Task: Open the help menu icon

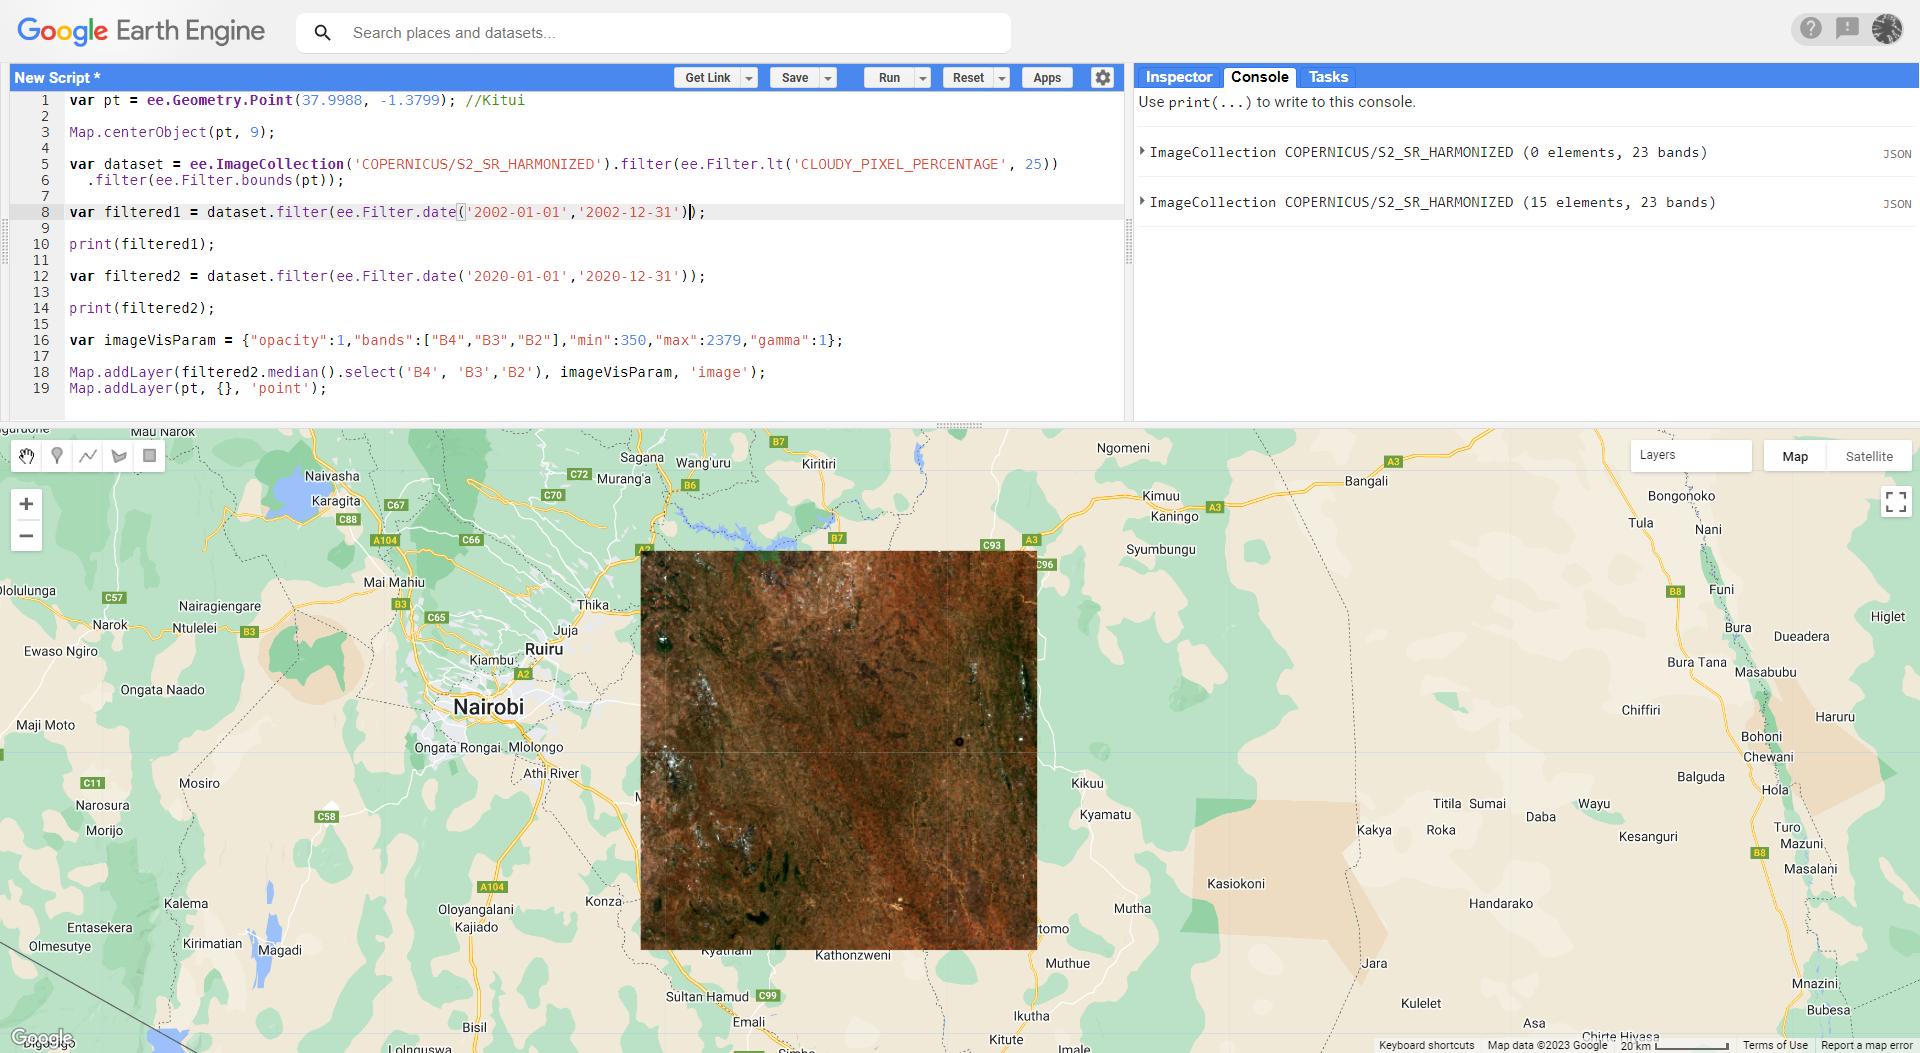Action: click(1811, 29)
